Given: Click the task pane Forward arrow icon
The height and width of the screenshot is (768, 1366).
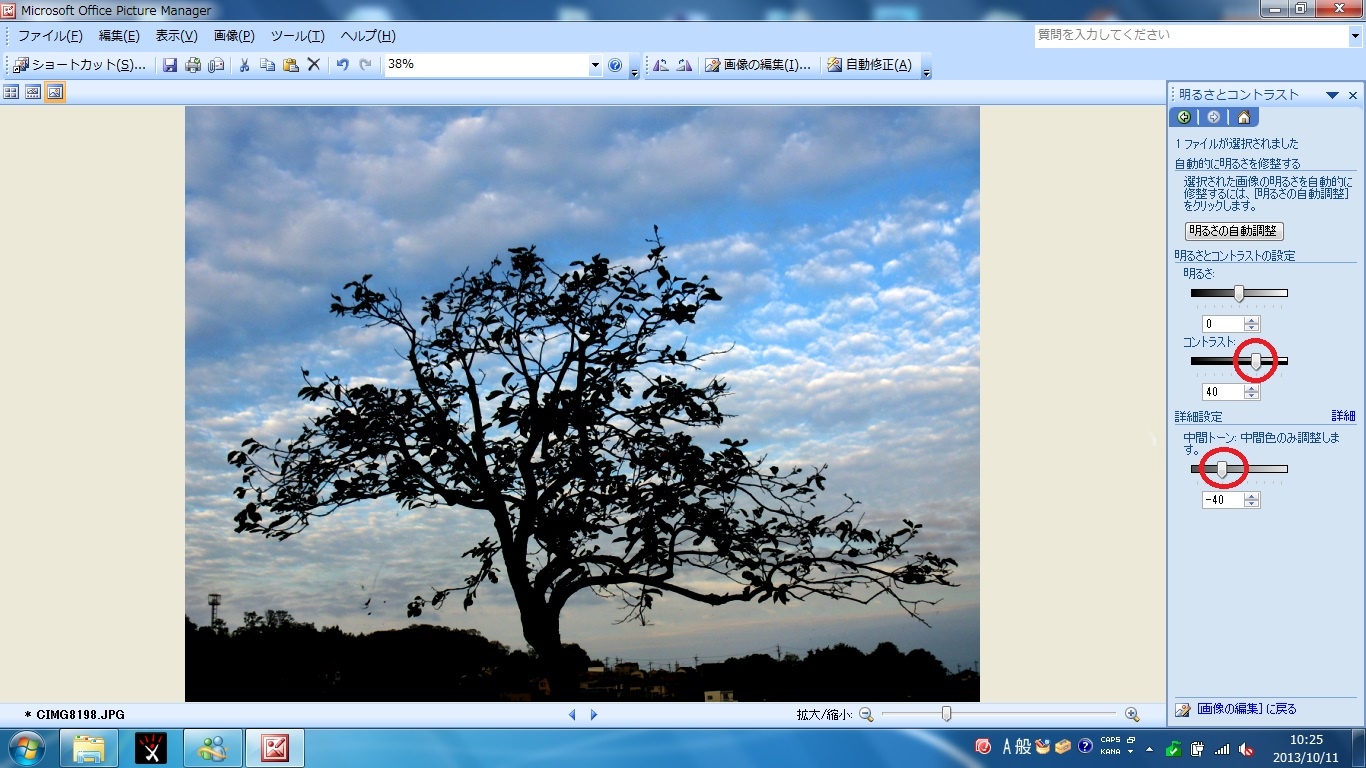Looking at the screenshot, I should click(x=1213, y=117).
